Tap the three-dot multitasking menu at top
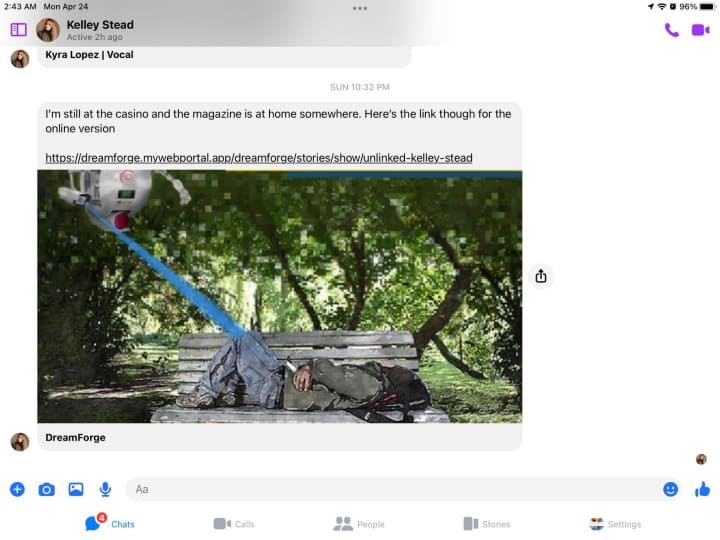Image resolution: width=720 pixels, height=540 pixels. tap(360, 8)
